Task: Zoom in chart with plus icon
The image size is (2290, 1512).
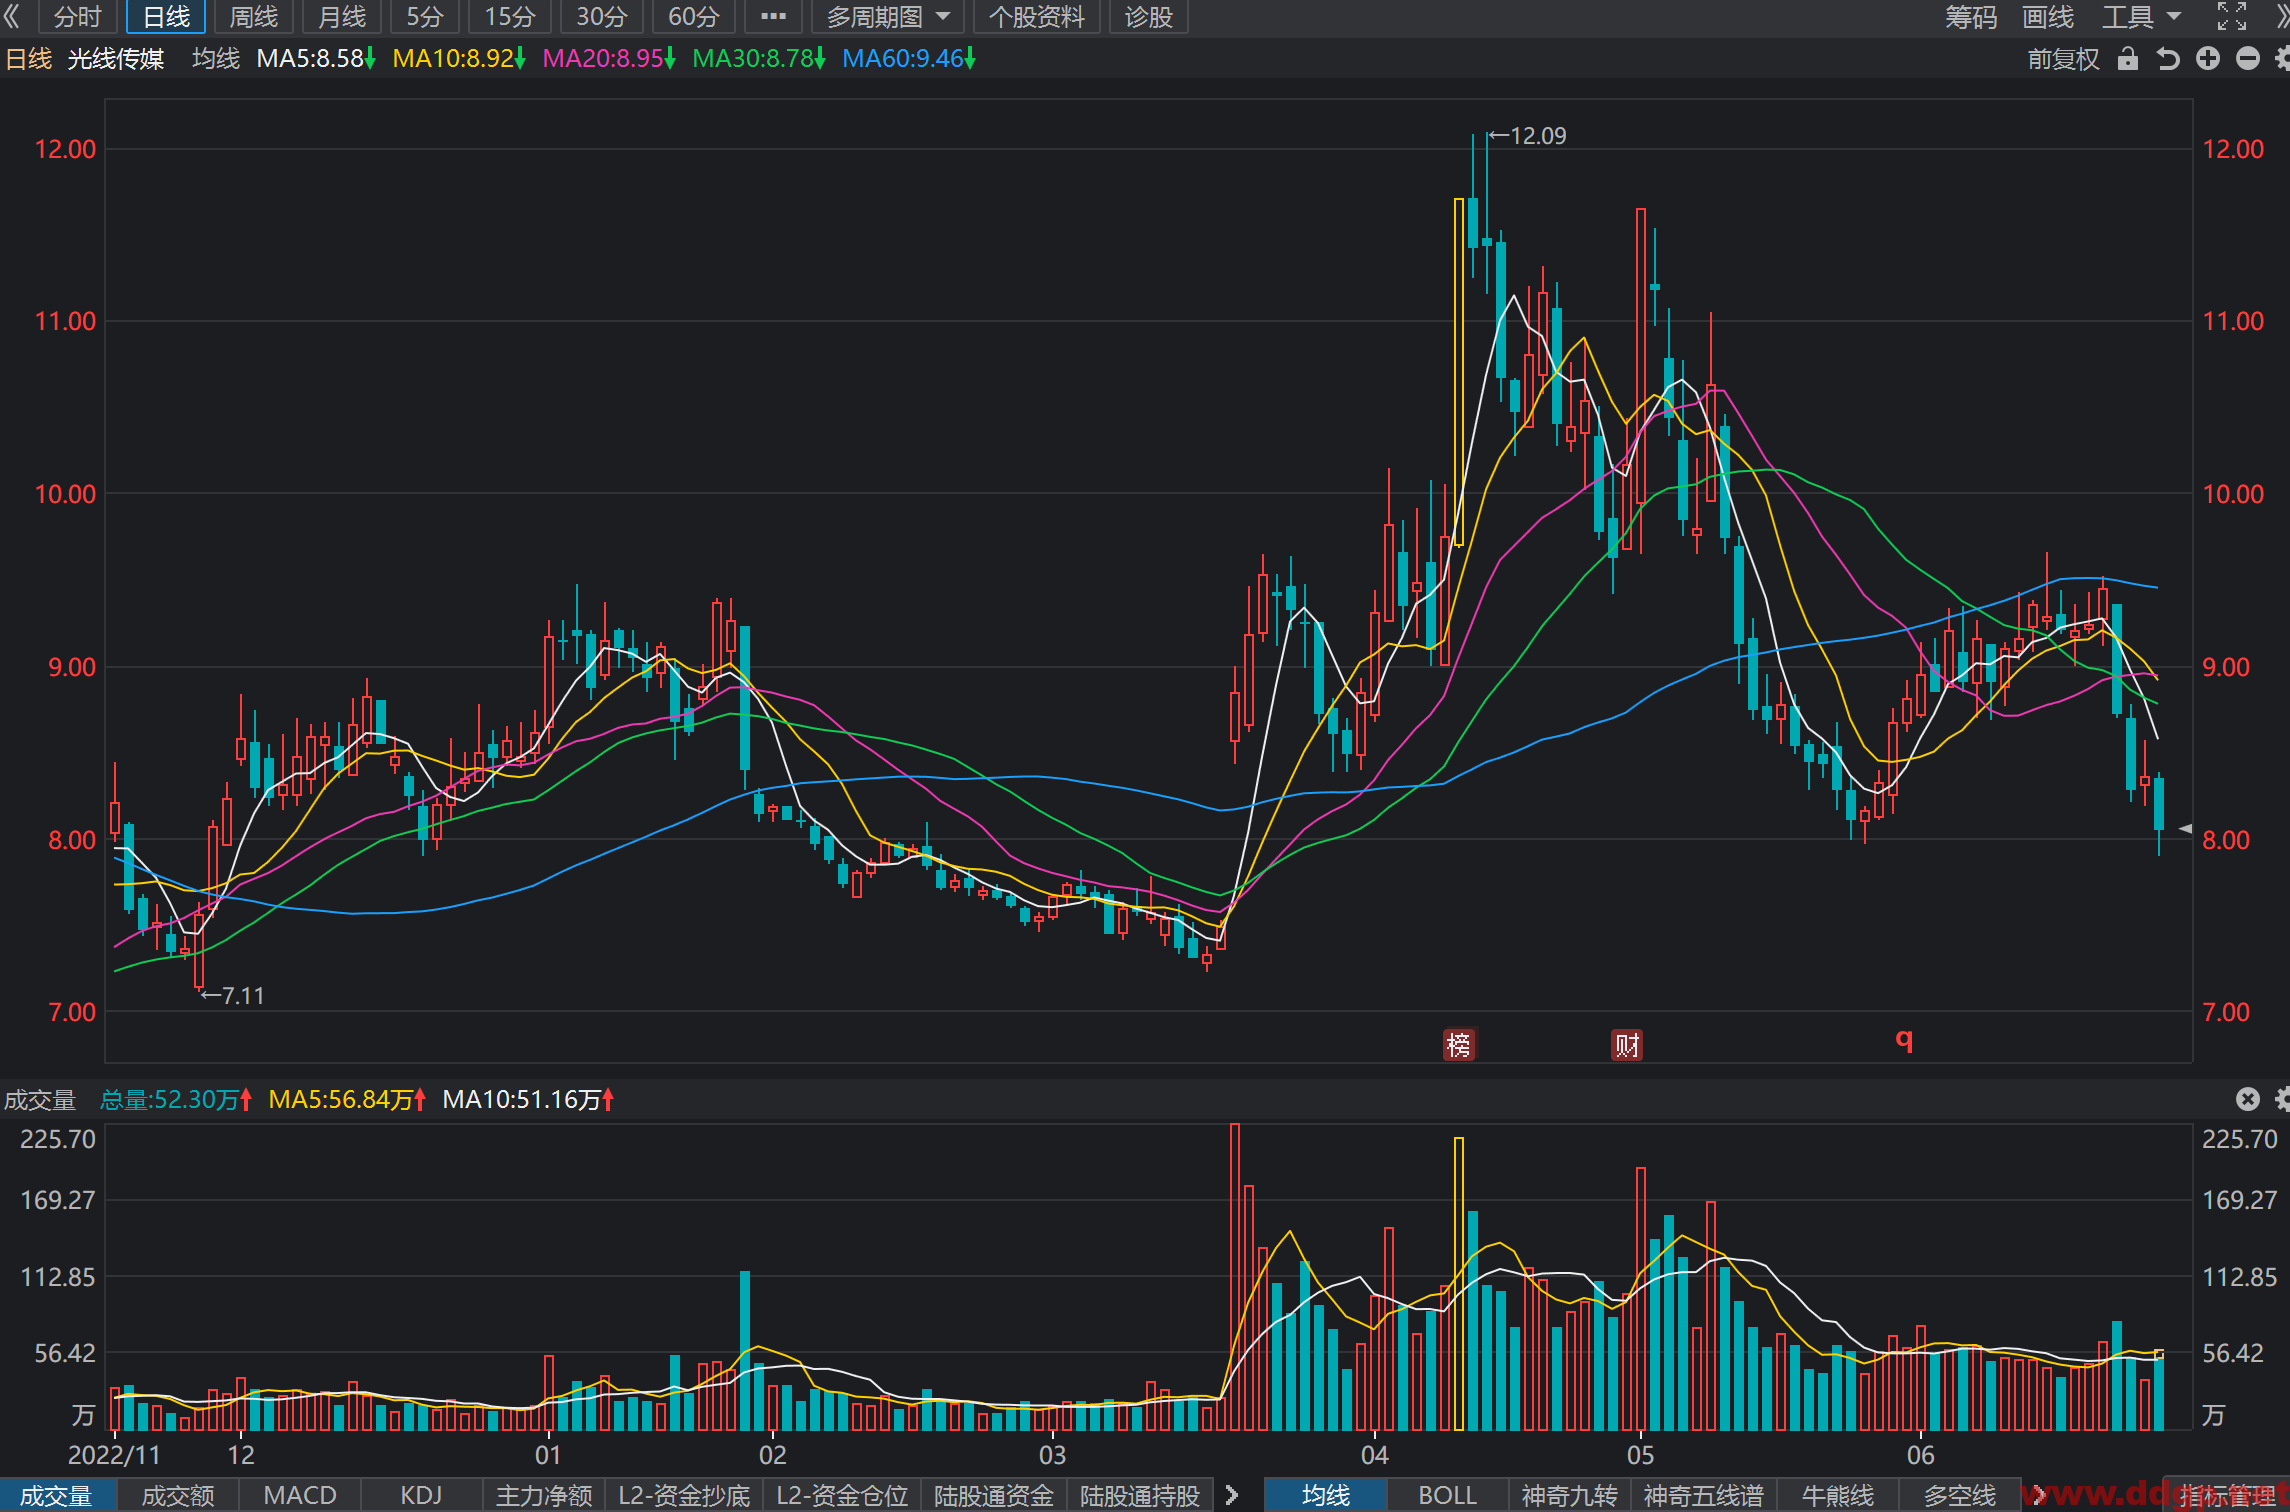Action: tap(2207, 59)
